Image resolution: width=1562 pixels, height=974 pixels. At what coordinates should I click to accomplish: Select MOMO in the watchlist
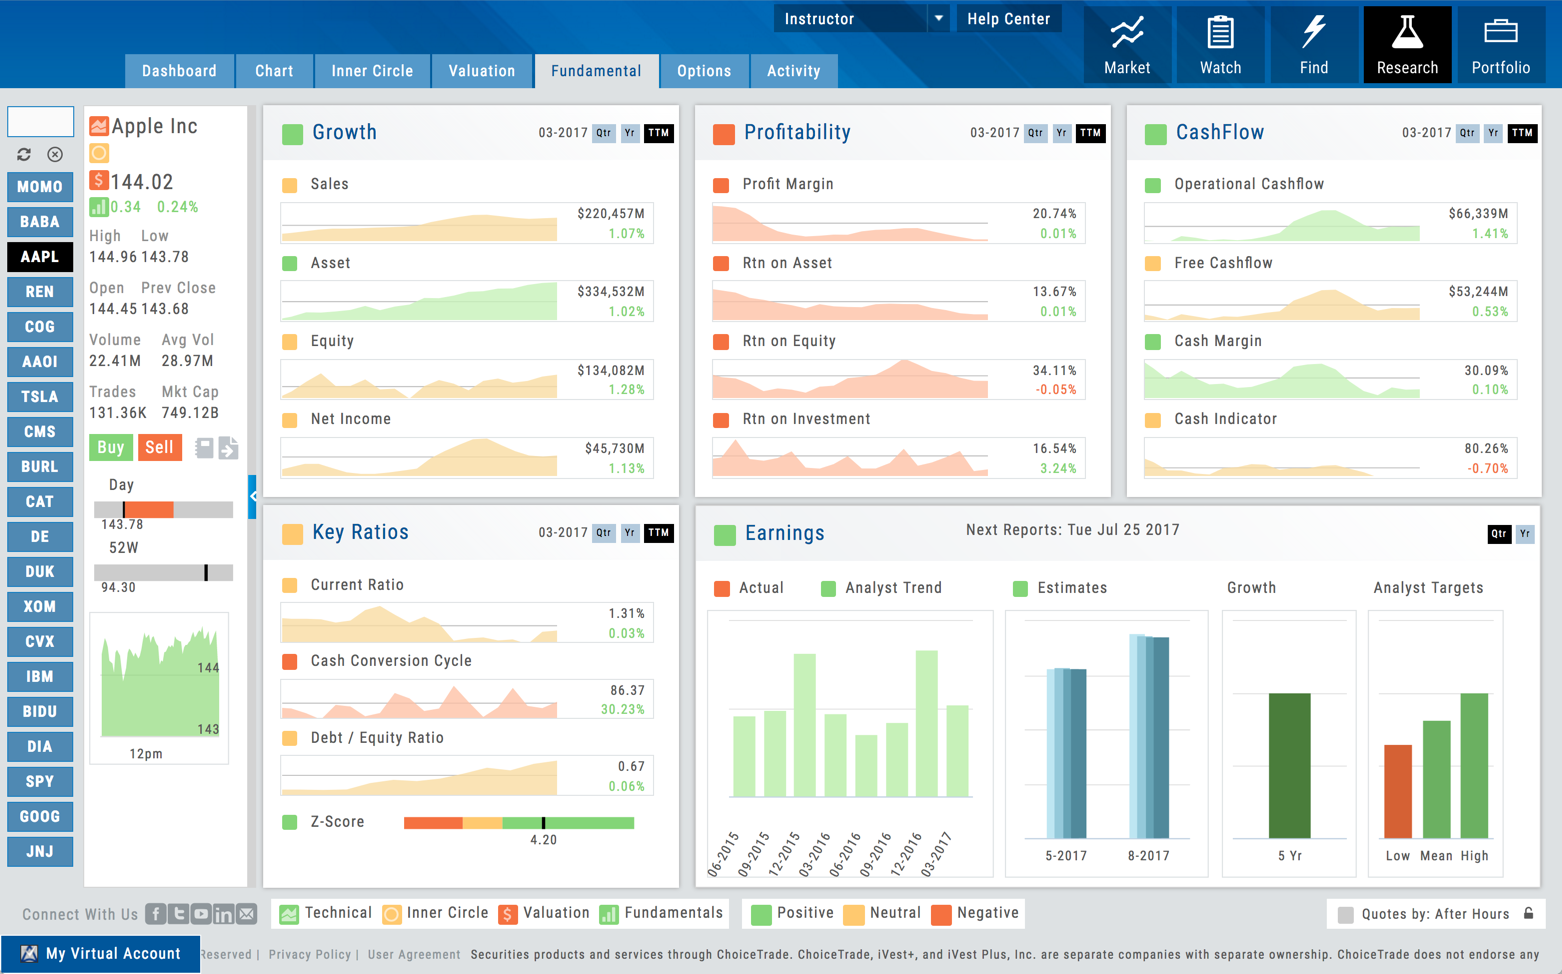(x=40, y=187)
